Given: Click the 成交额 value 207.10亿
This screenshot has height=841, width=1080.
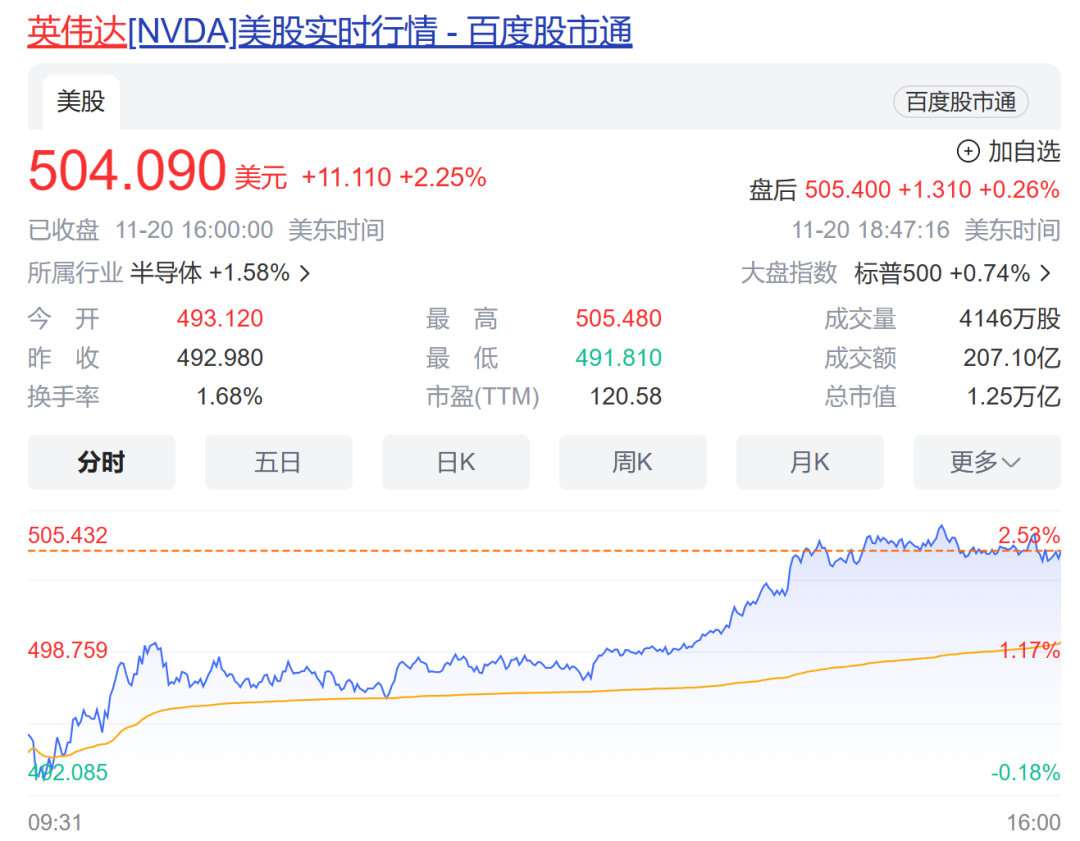Looking at the screenshot, I should pos(1011,357).
